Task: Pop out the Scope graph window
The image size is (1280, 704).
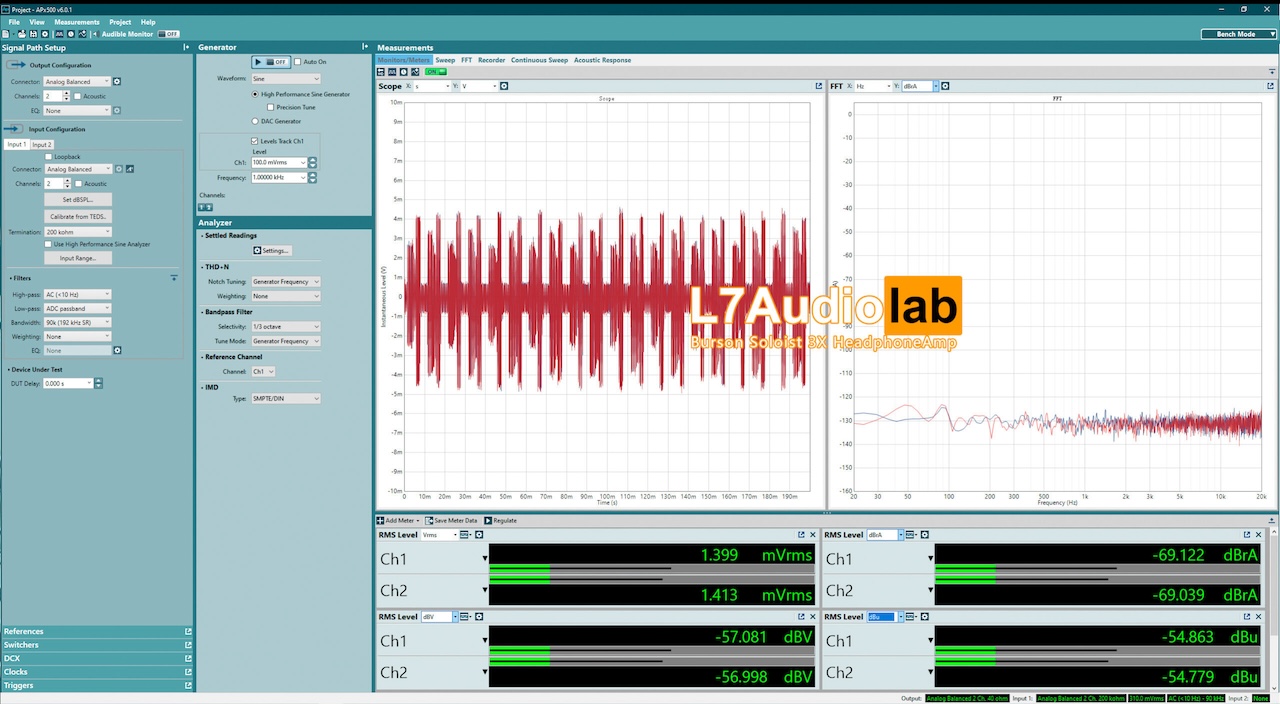Action: (819, 86)
